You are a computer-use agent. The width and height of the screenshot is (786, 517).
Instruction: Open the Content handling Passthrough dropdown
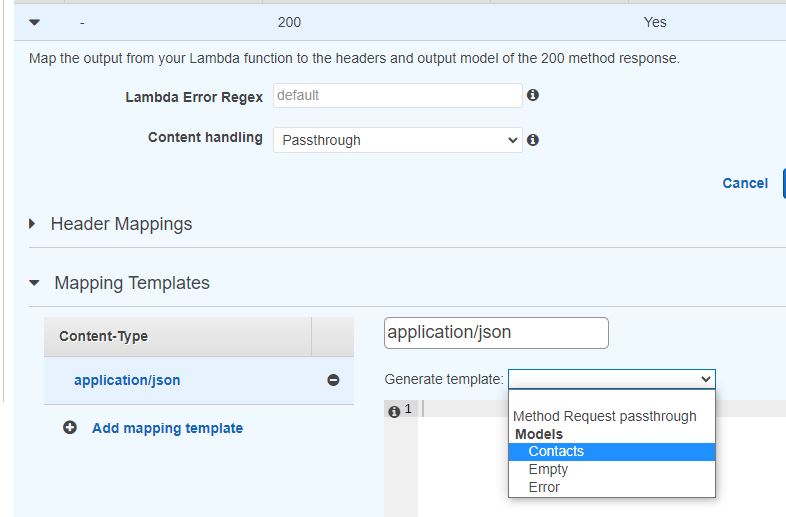[x=398, y=140]
